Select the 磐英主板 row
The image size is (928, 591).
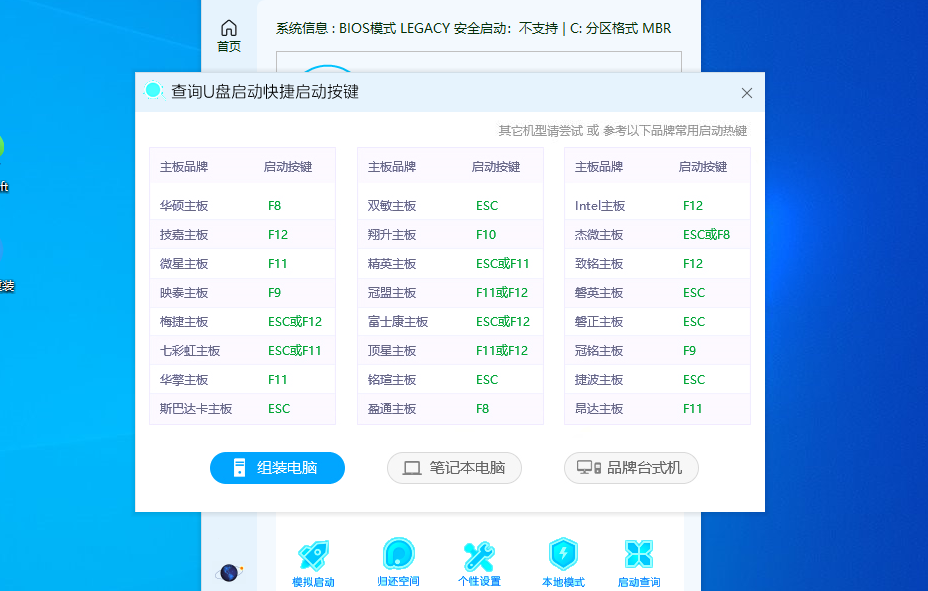(x=658, y=292)
